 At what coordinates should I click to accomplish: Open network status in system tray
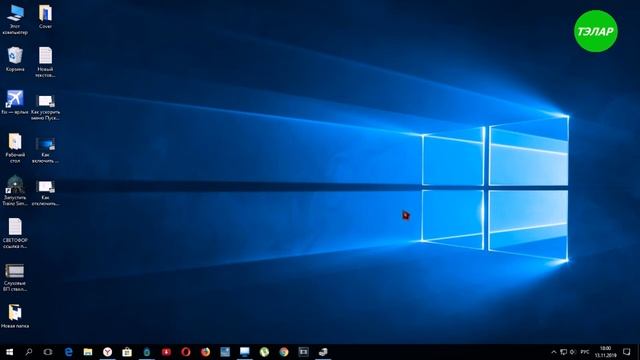coord(563,352)
